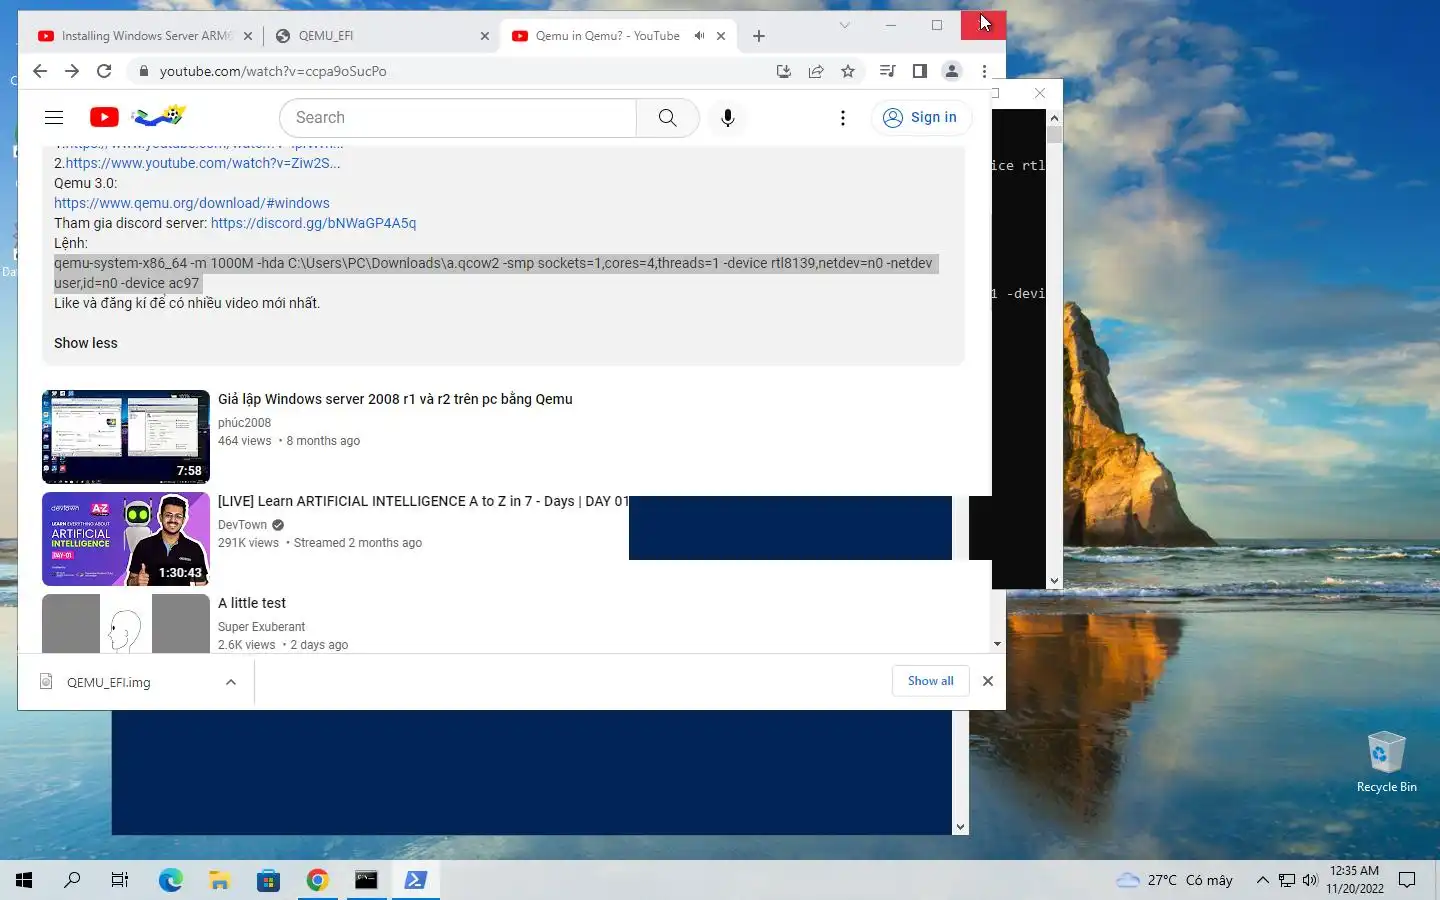Close the Installing Windows Server tab
The image size is (1440, 900).
pyautogui.click(x=248, y=36)
